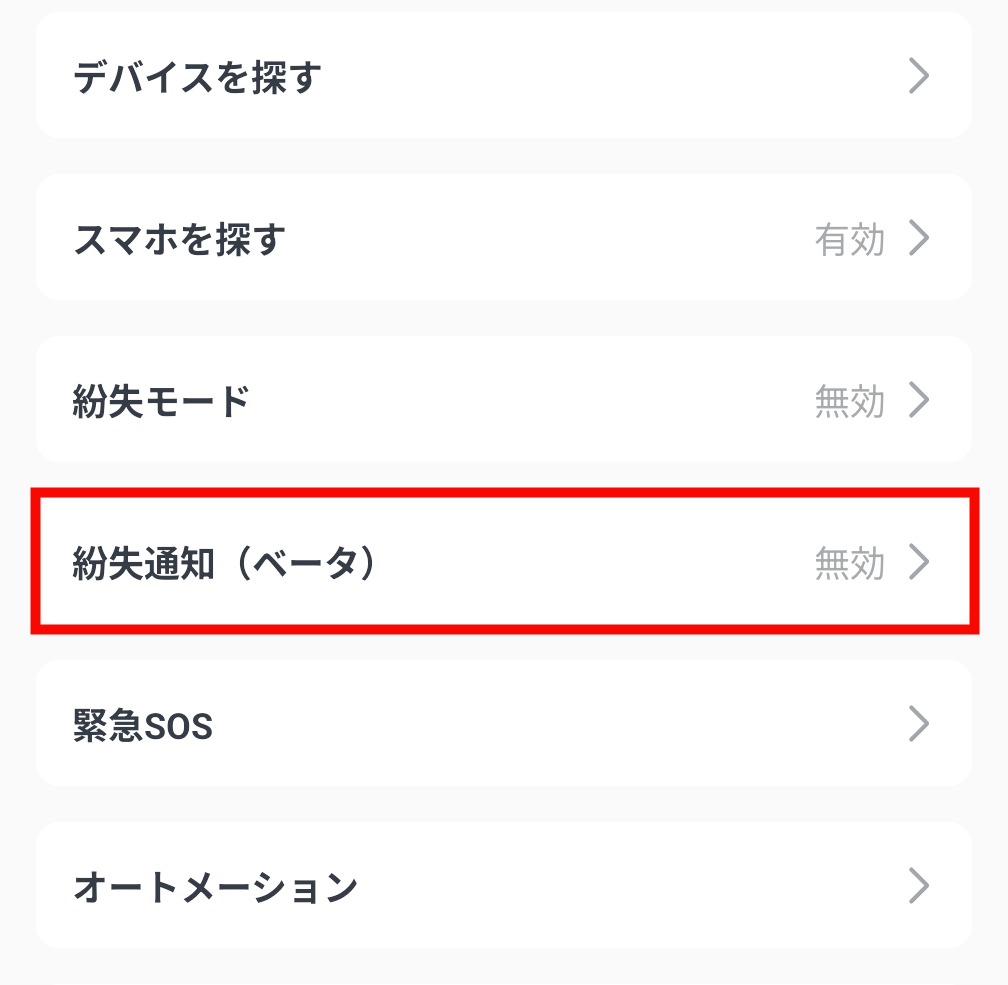The image size is (1008, 985).
Task: Select the デバイスを探す label text
Action: click(x=196, y=77)
